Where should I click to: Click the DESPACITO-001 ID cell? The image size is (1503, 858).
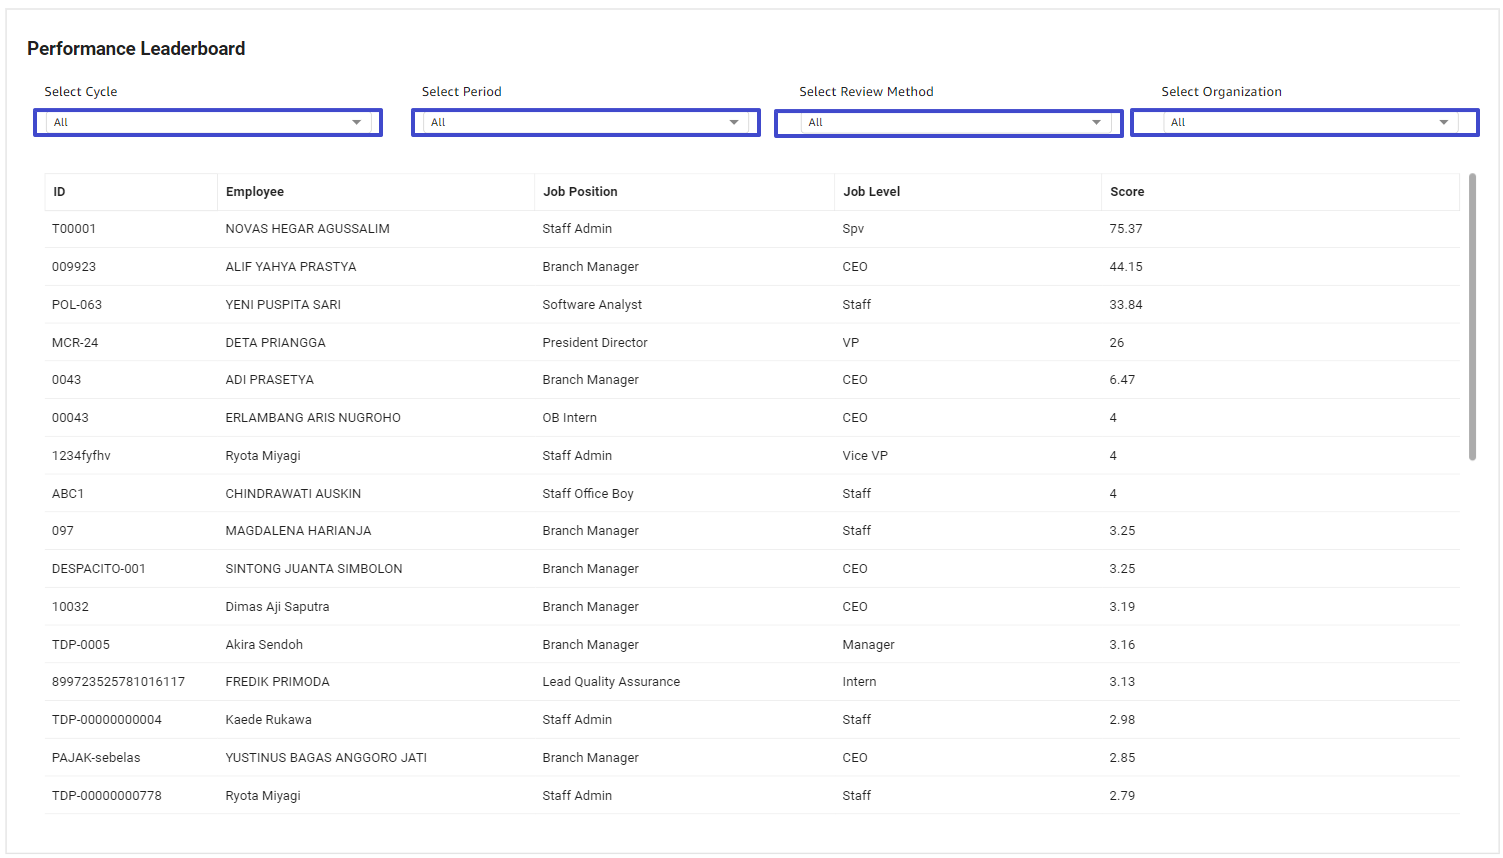coord(131,569)
